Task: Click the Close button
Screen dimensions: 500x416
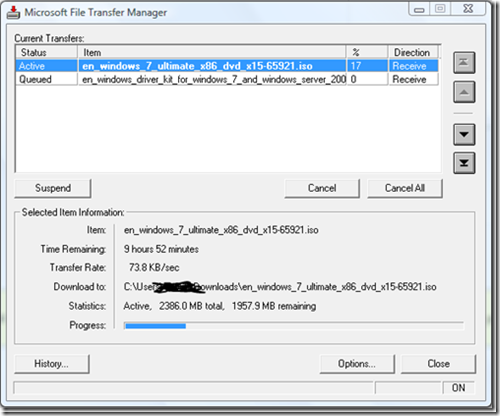Action: click(438, 364)
